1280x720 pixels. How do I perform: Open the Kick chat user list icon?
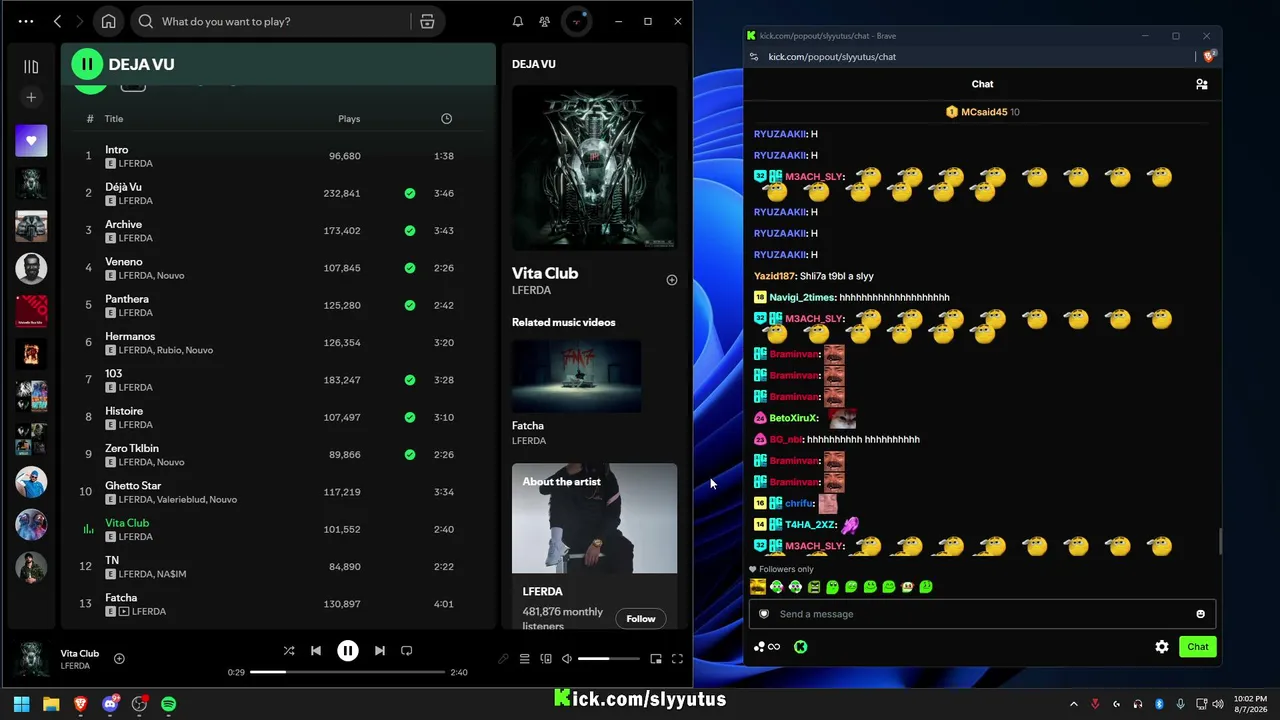tap(1201, 84)
